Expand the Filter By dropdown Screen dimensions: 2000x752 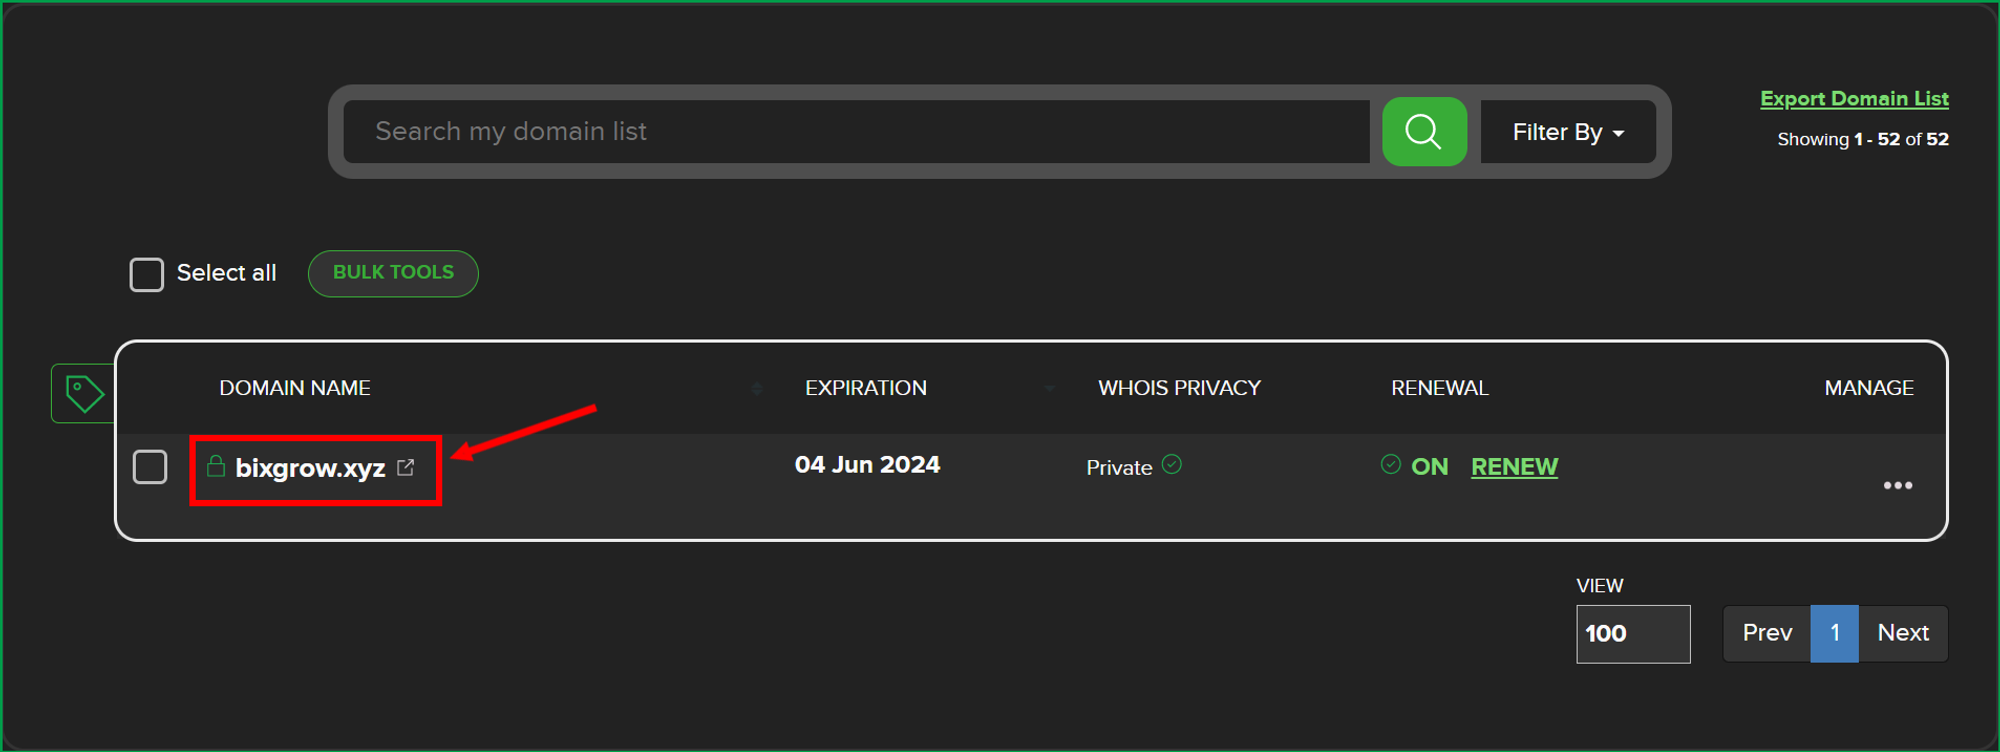click(1567, 132)
